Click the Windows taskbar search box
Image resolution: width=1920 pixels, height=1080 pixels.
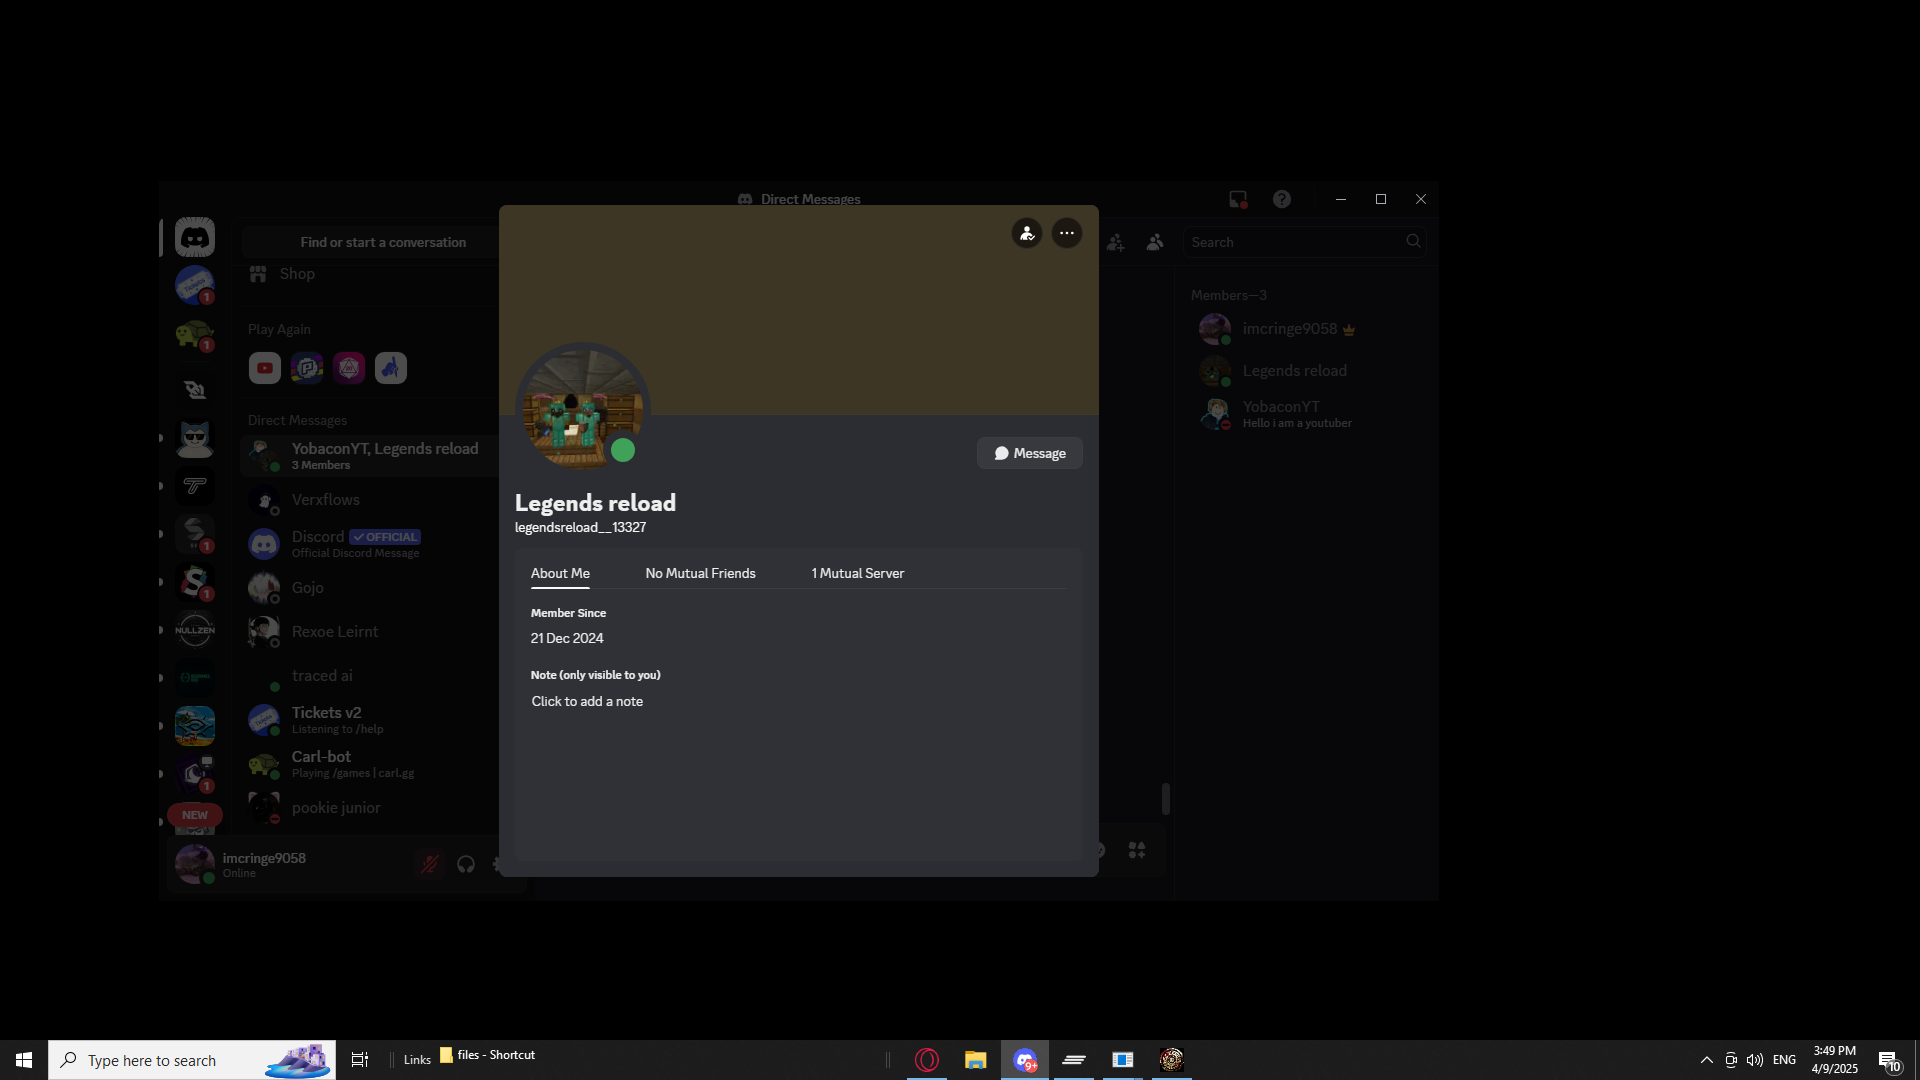click(192, 1060)
